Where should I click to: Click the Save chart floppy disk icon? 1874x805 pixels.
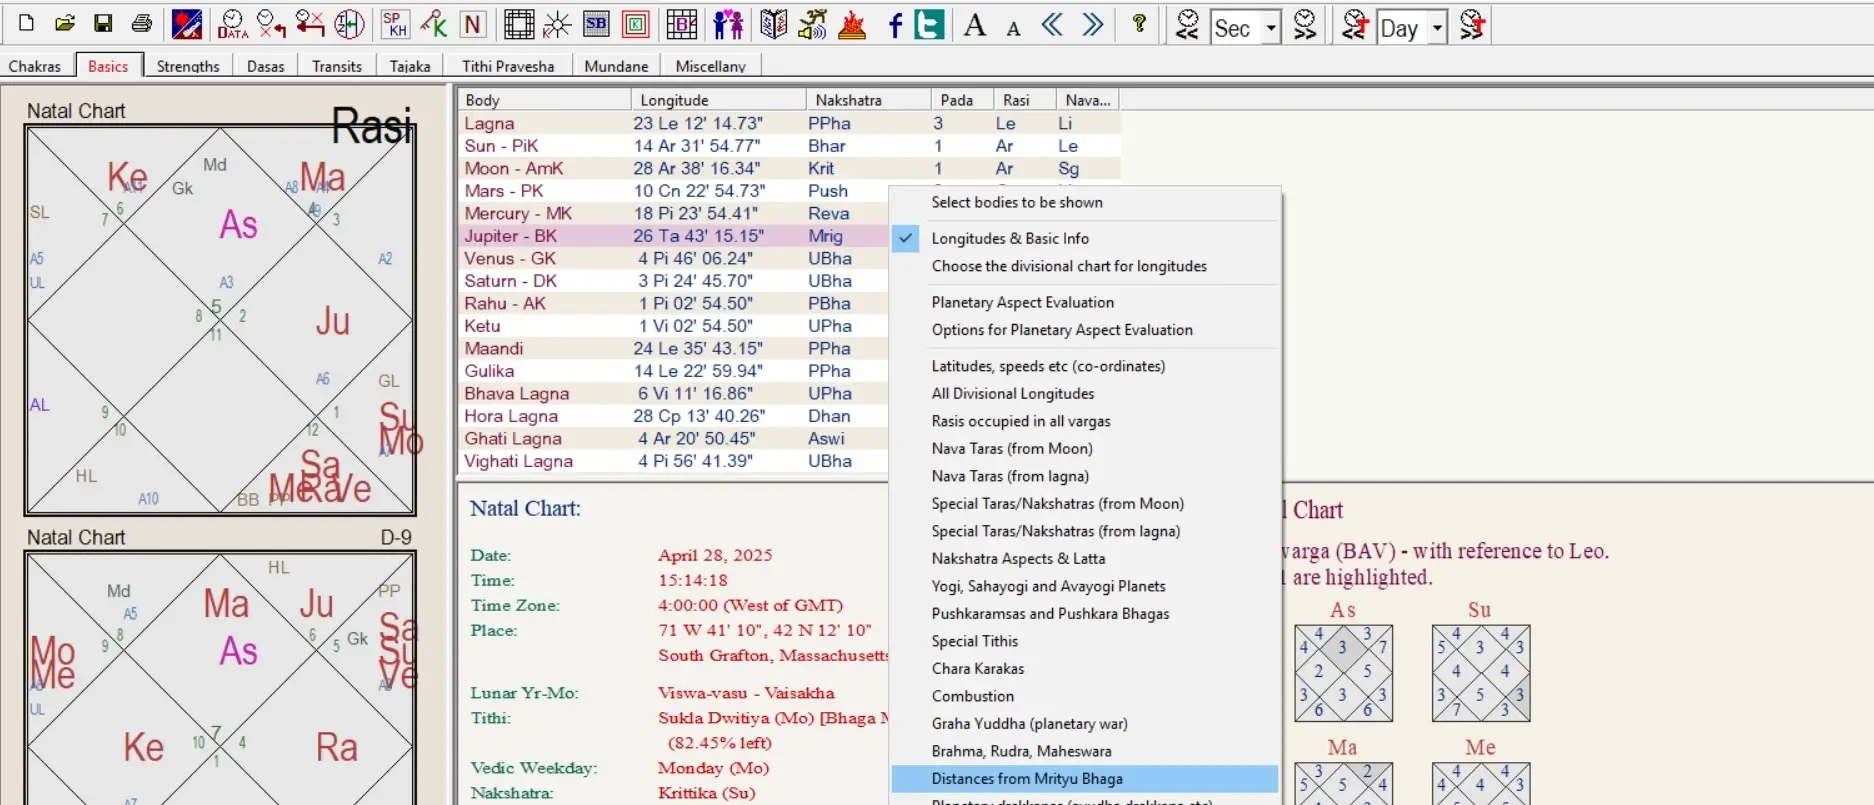click(103, 24)
